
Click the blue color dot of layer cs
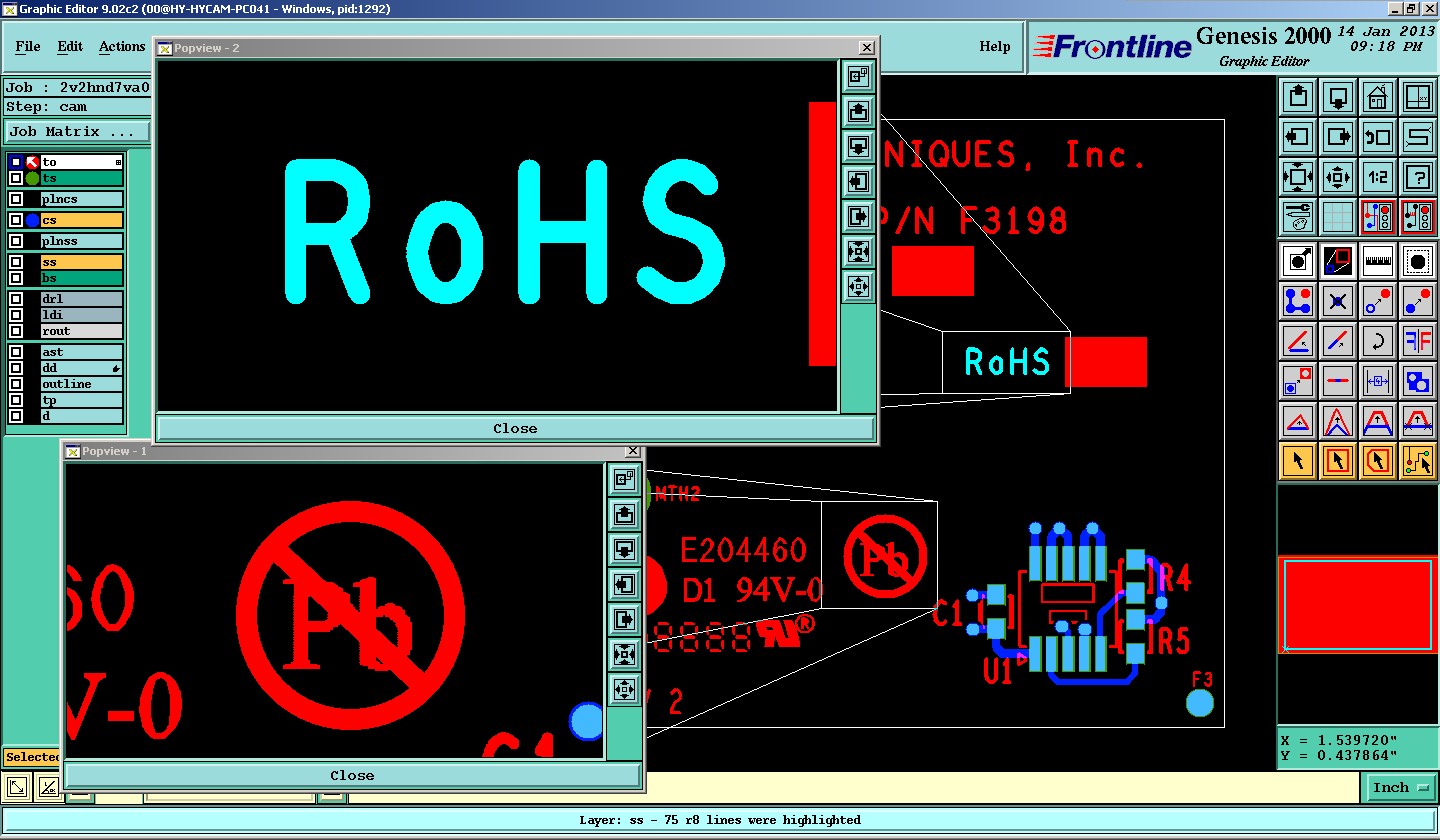pyautogui.click(x=32, y=220)
